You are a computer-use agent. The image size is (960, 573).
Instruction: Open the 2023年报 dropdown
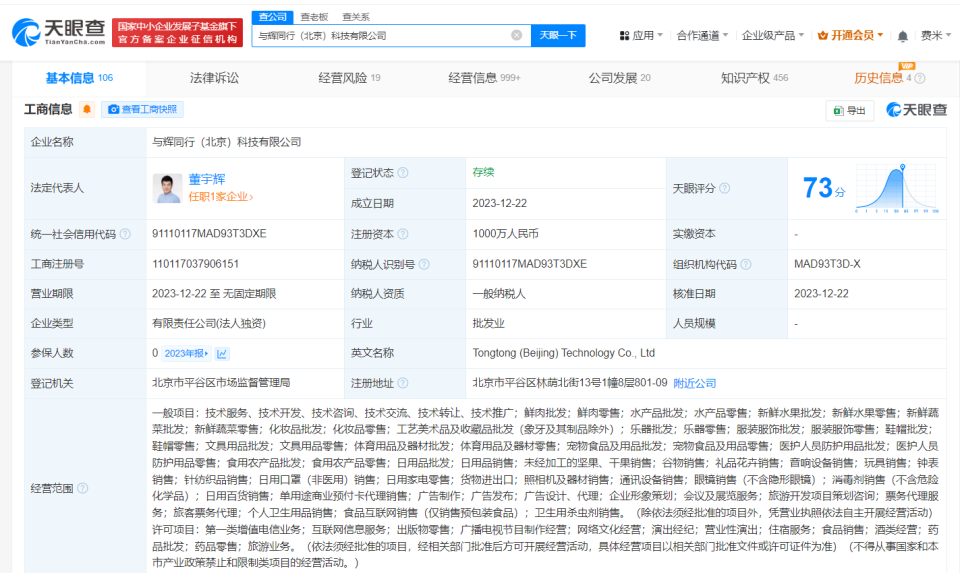(187, 353)
